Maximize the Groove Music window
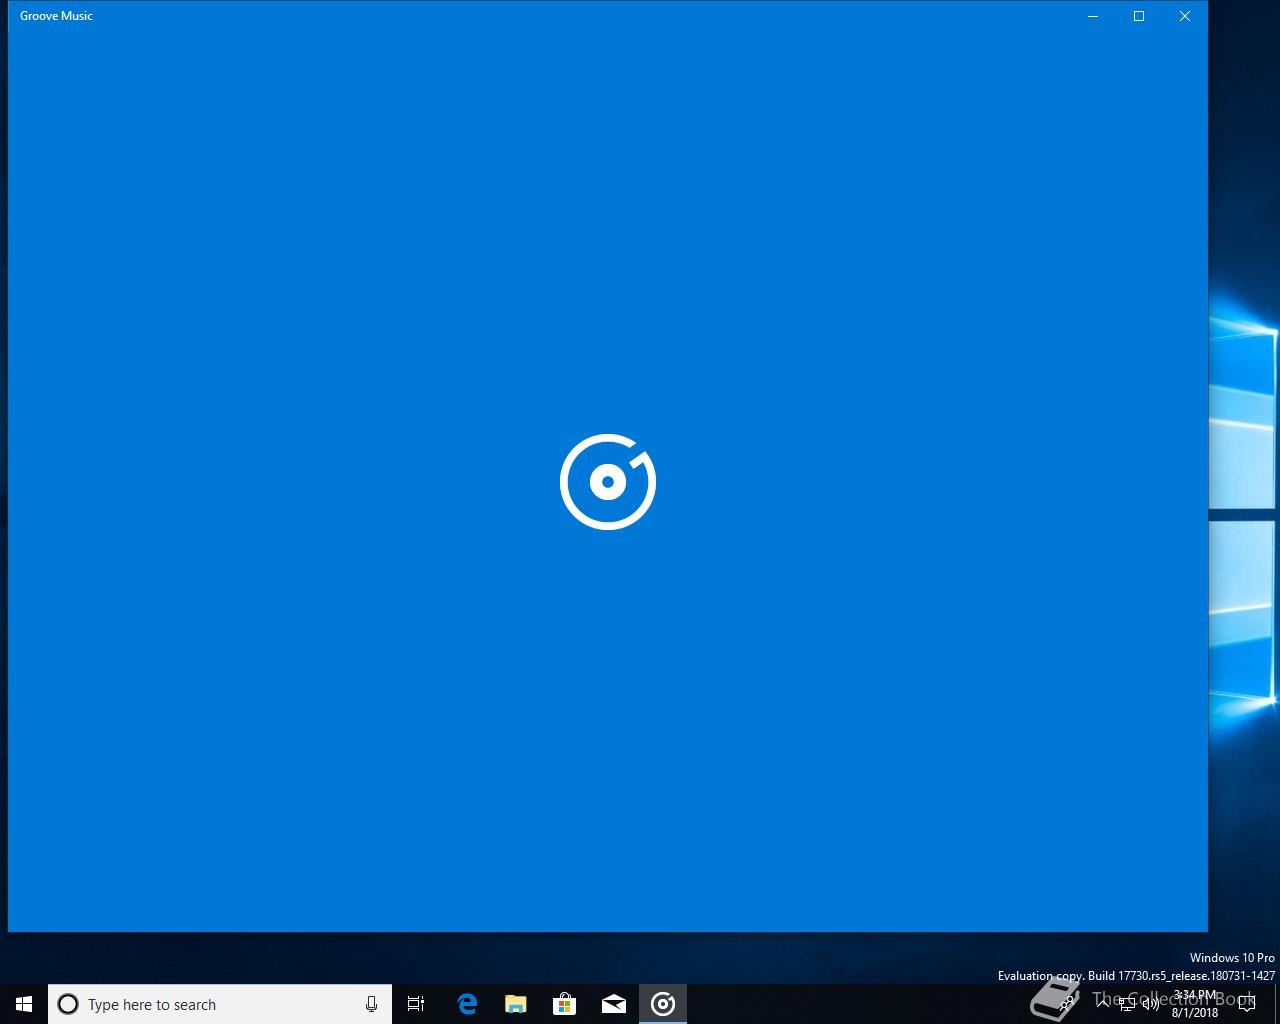Image resolution: width=1280 pixels, height=1024 pixels. [x=1139, y=16]
